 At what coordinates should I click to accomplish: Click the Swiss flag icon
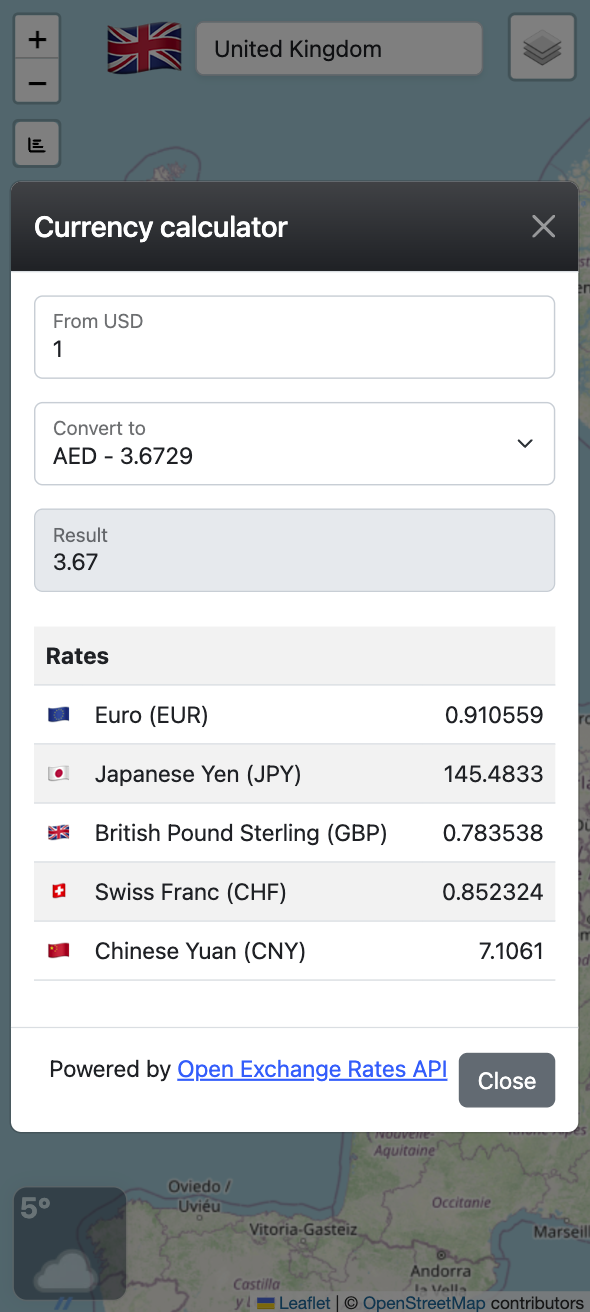pos(59,892)
